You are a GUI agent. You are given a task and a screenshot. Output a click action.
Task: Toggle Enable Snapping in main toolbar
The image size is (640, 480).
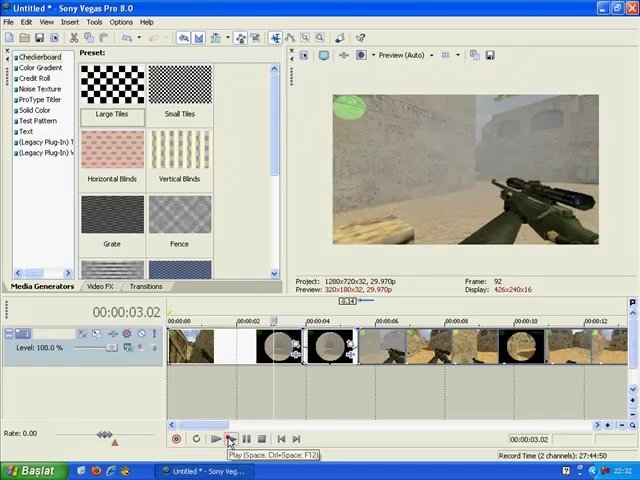[x=183, y=38]
